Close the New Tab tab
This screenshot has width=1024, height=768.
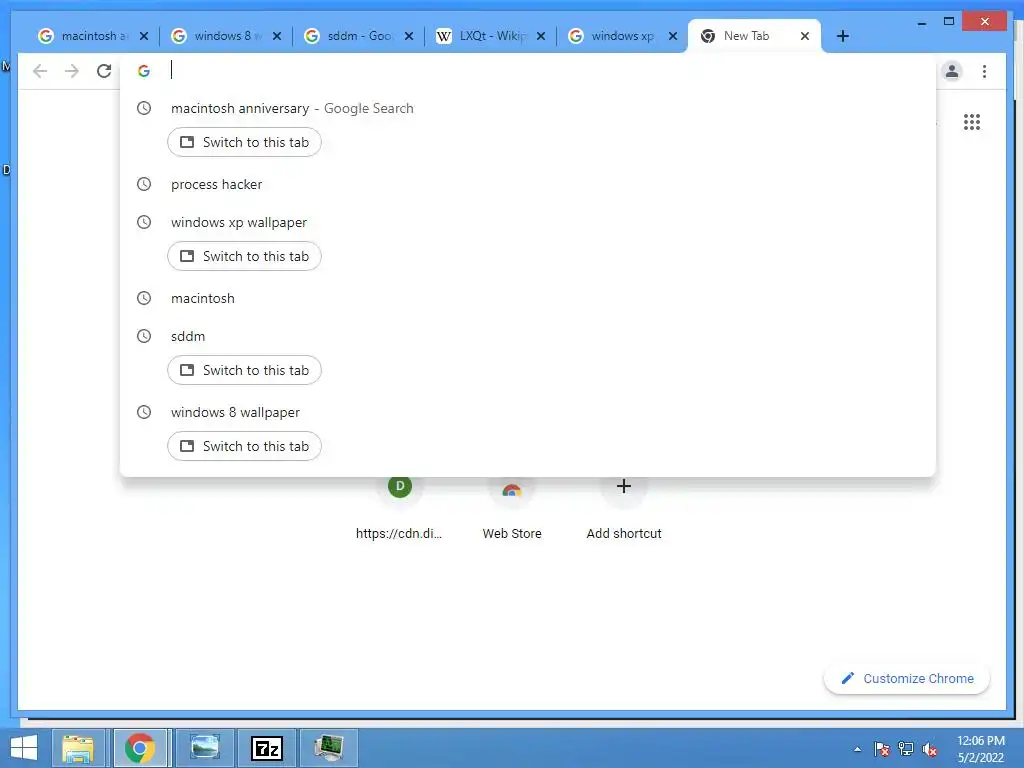pyautogui.click(x=805, y=36)
